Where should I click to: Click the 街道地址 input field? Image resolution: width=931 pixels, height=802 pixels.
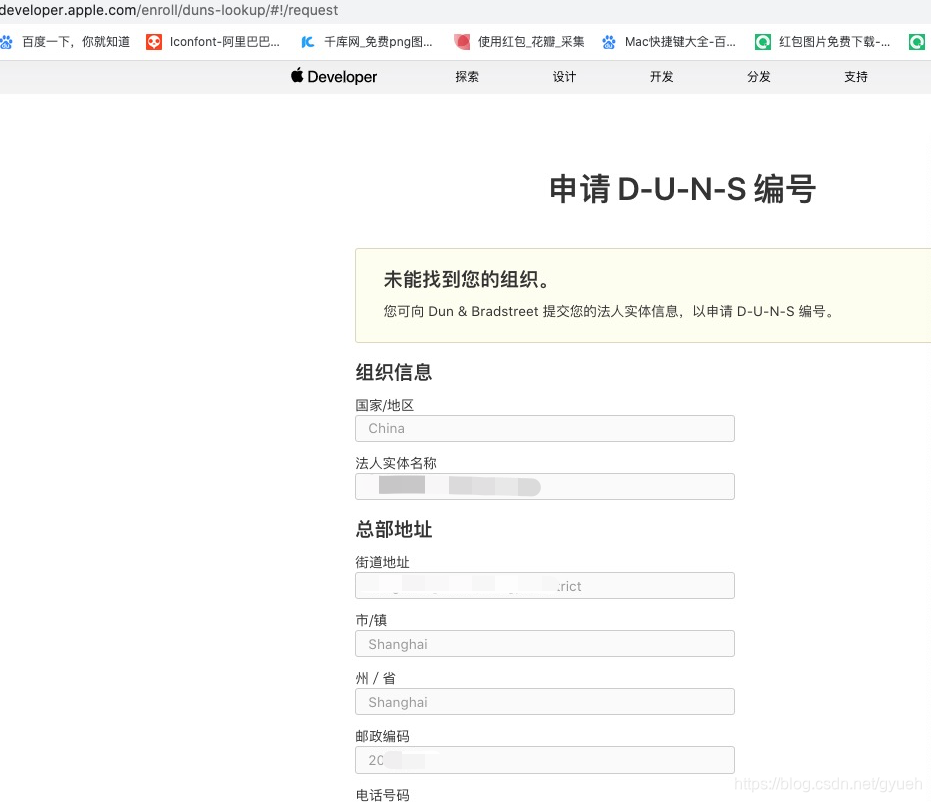click(x=544, y=585)
